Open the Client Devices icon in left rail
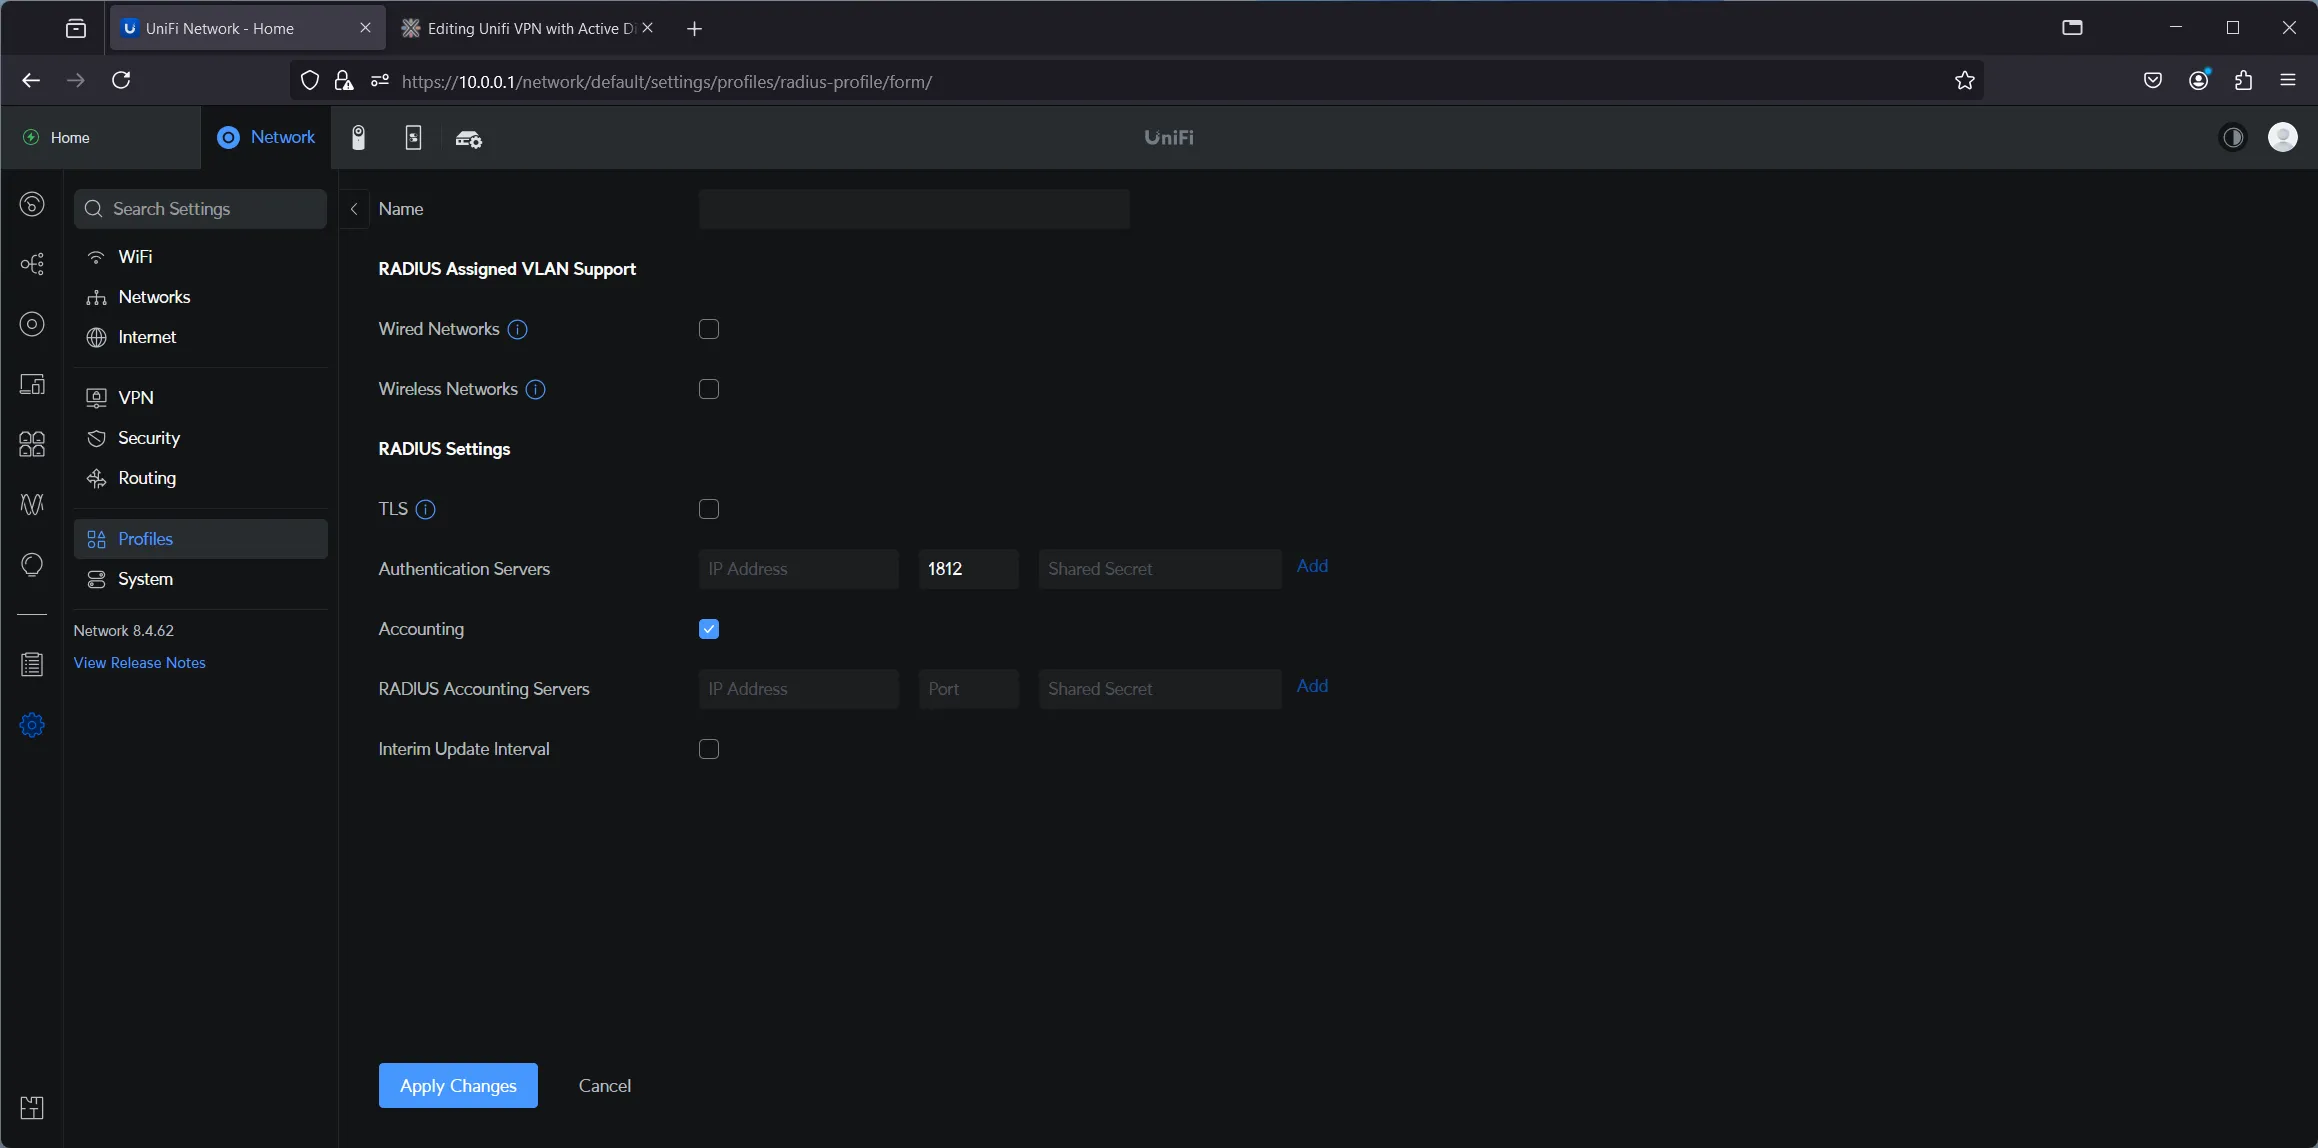Image resolution: width=2318 pixels, height=1148 pixels. click(32, 384)
